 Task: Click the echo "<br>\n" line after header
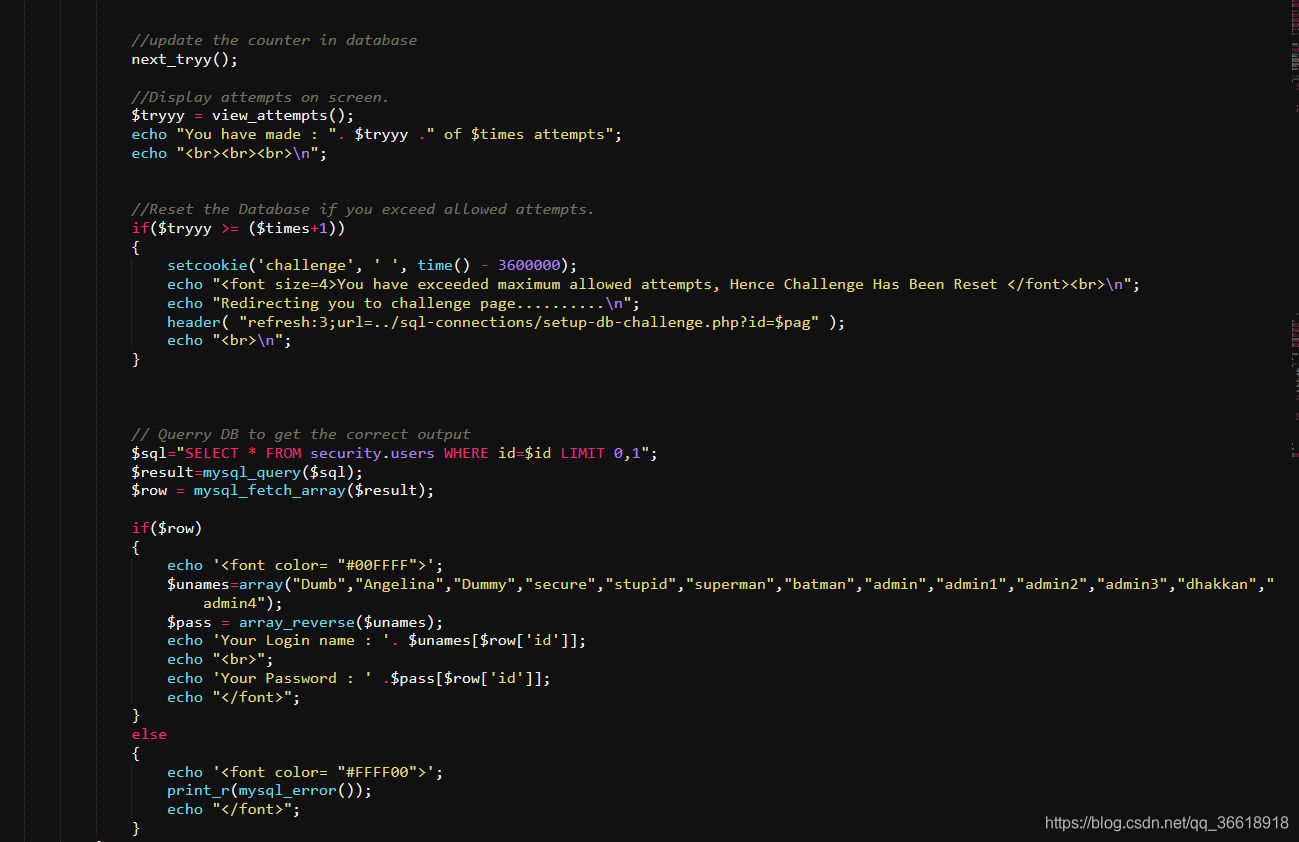(x=229, y=340)
